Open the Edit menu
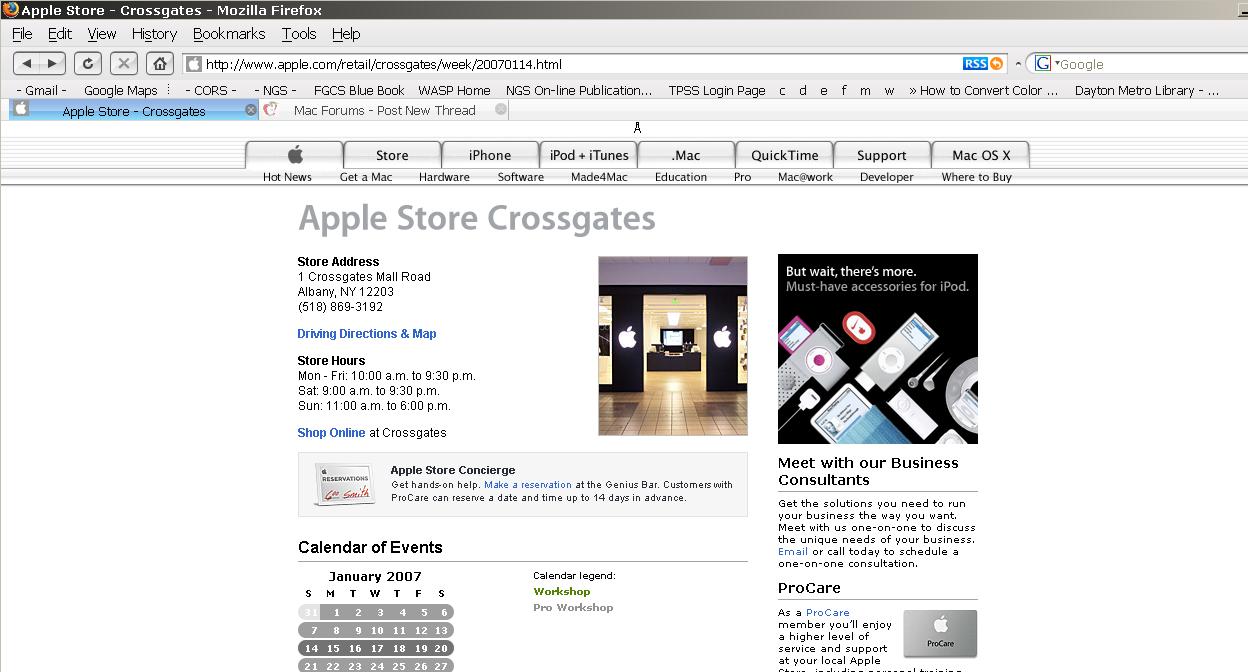Screen dimensions: 1248x672 (x=60, y=33)
